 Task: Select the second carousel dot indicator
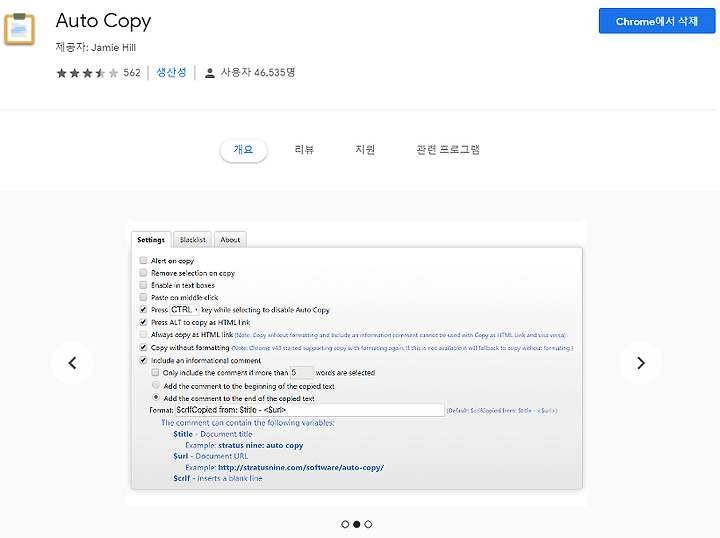click(x=356, y=524)
